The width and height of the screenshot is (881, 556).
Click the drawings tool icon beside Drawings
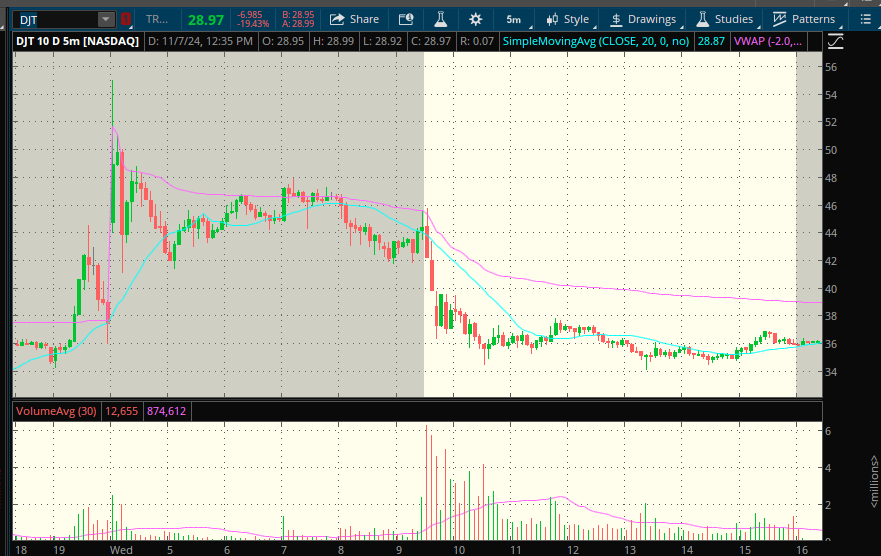(616, 20)
